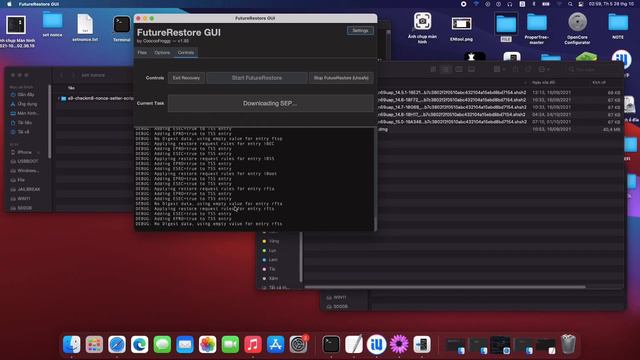Select the .dmg file in right Finder
640x360 pixels.
tap(499, 129)
